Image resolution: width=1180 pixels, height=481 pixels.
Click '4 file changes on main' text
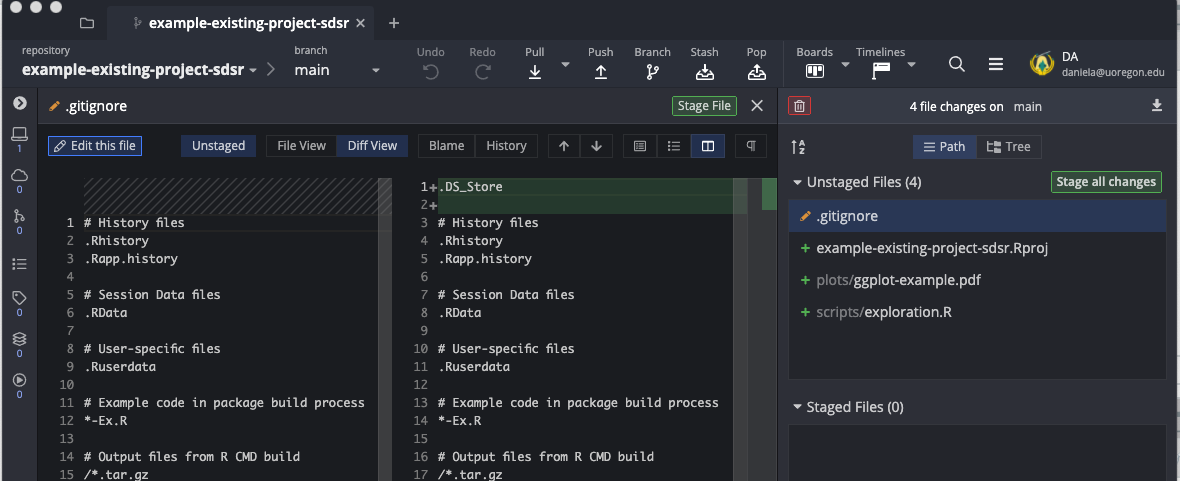pyautogui.click(x=975, y=107)
